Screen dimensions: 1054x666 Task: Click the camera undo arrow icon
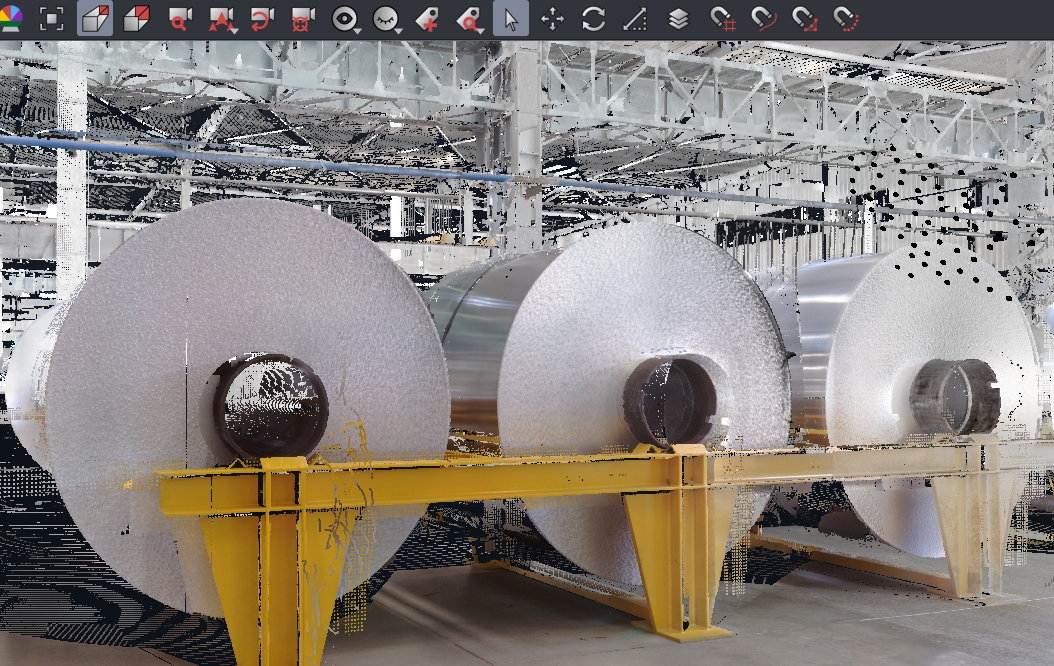(261, 19)
